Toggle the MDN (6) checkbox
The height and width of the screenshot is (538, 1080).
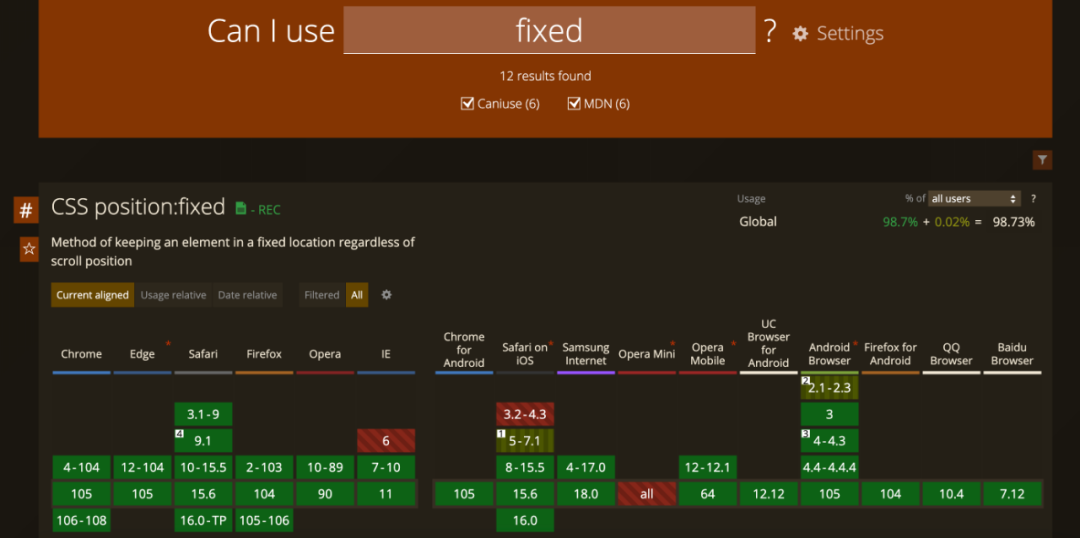[574, 104]
